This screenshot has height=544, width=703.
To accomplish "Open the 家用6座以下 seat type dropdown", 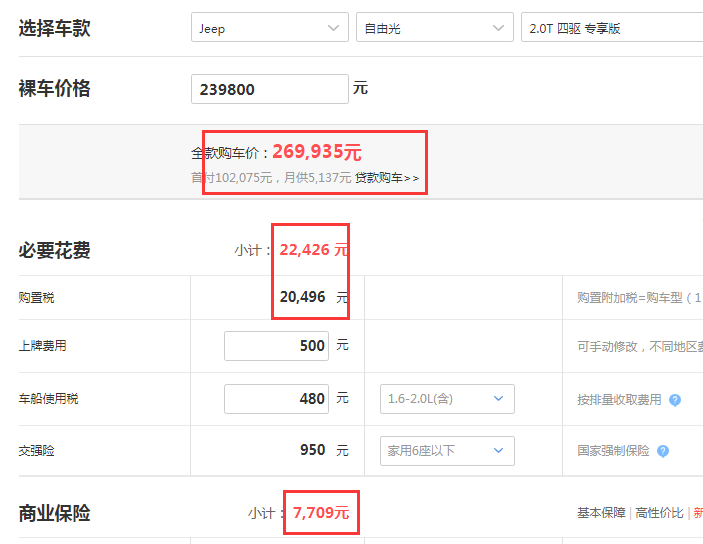I will tap(447, 451).
